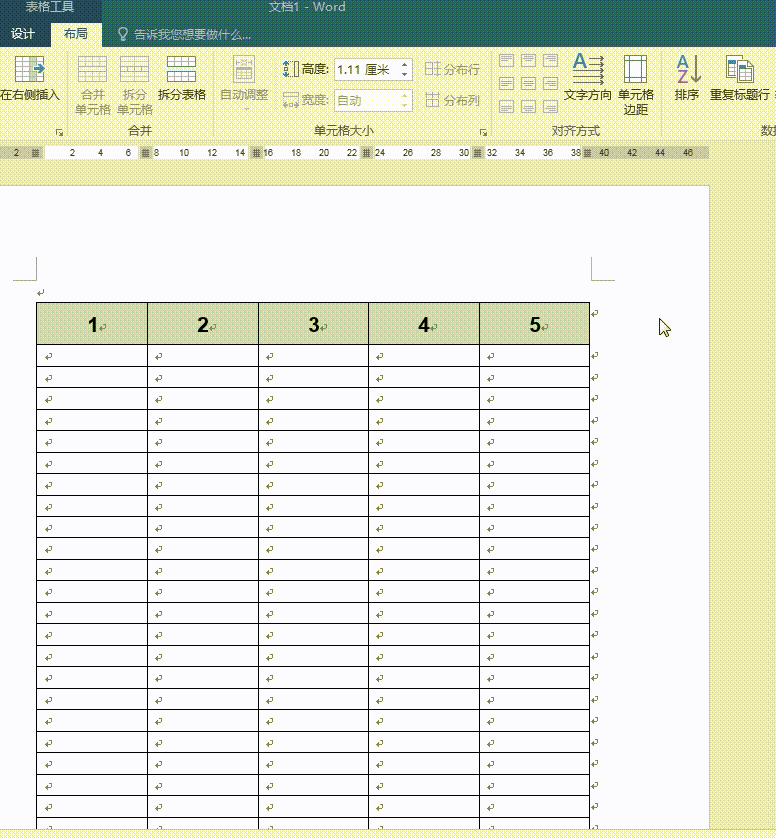Click the paragraph mark above the table
This screenshot has width=776, height=838.
tap(41, 292)
